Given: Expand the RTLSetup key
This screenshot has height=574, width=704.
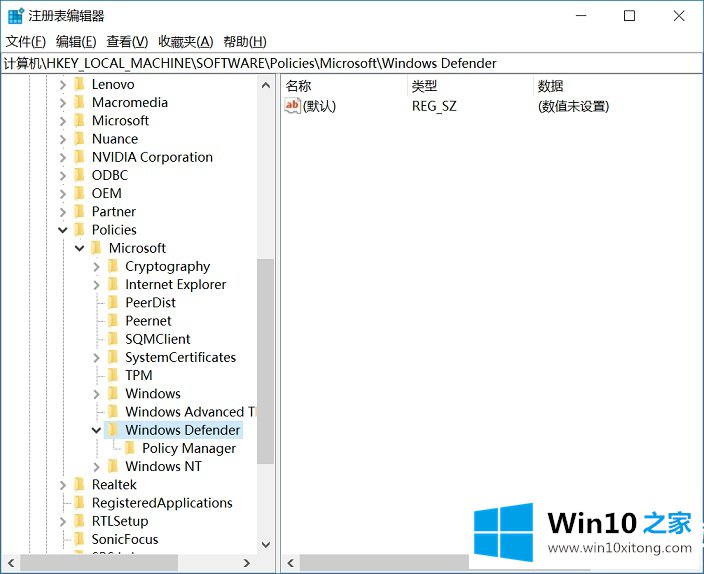Looking at the screenshot, I should [x=63, y=521].
